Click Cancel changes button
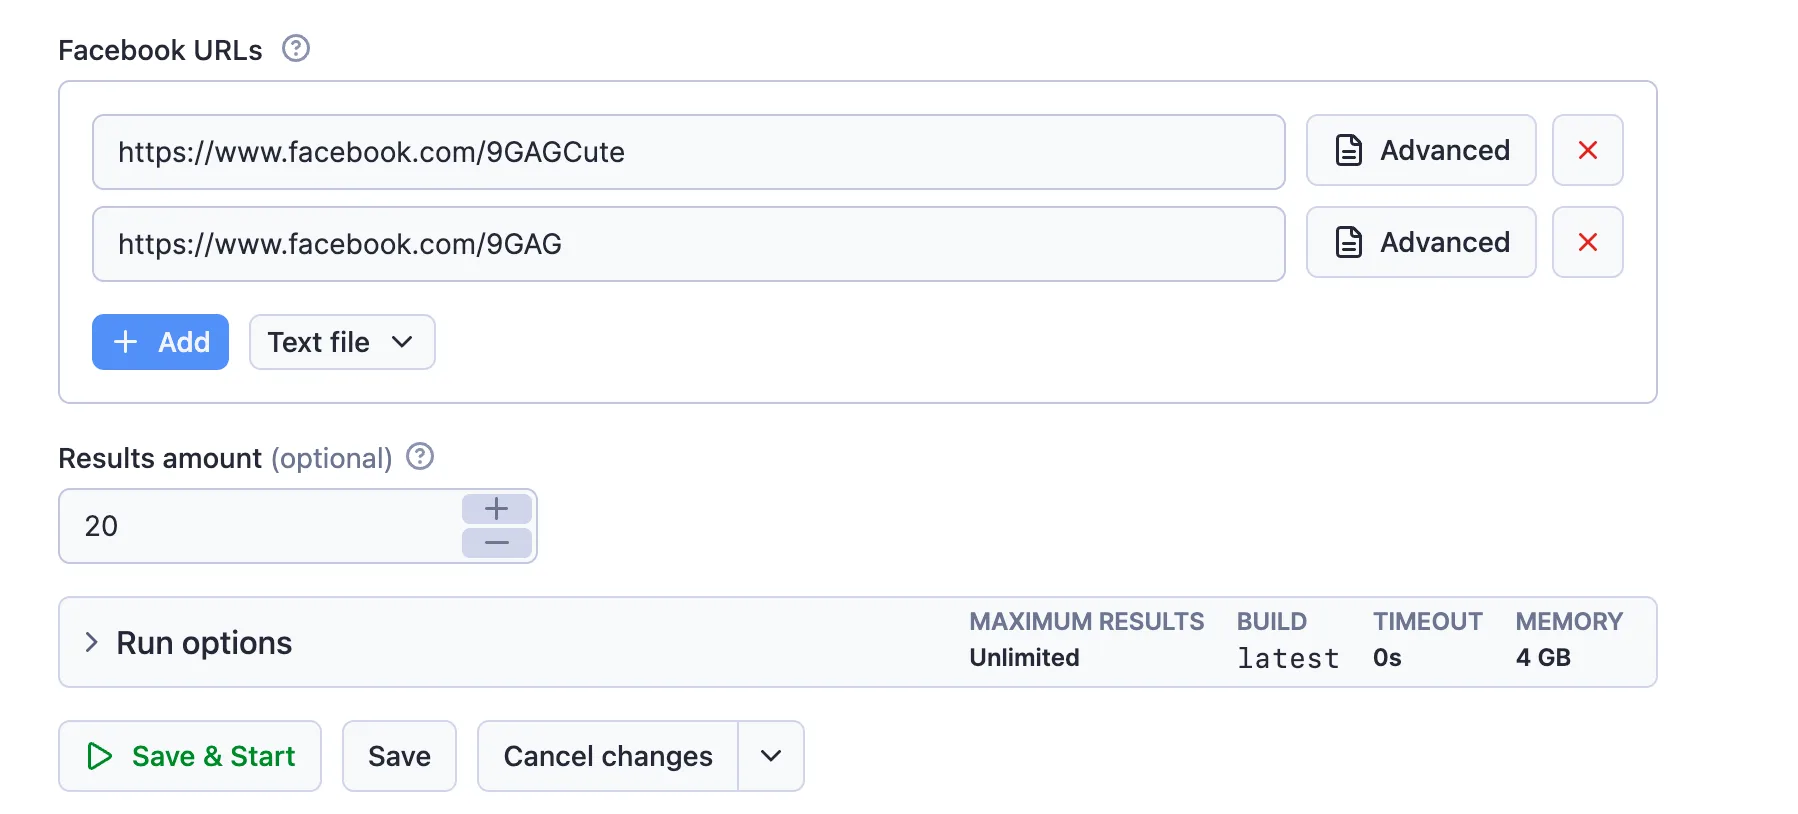This screenshot has height=814, width=1798. (x=608, y=756)
